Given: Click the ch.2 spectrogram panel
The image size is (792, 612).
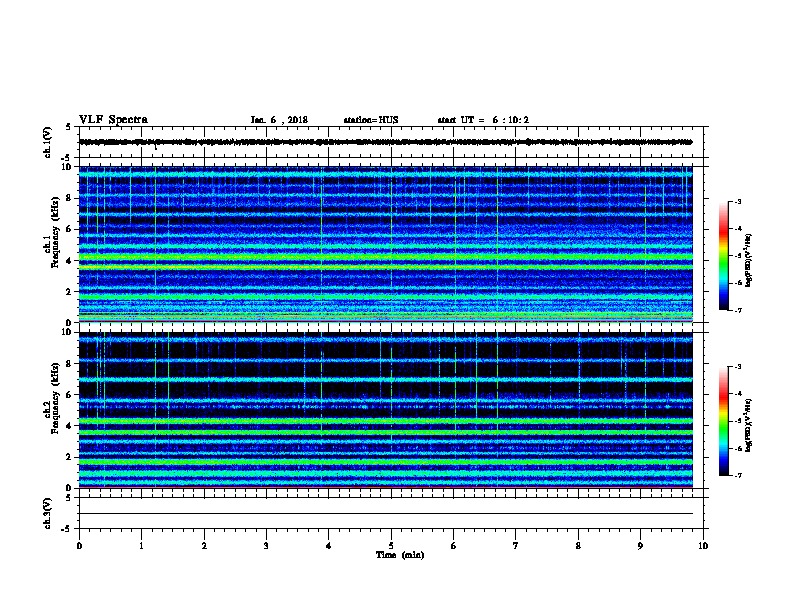Looking at the screenshot, I should tap(386, 410).
